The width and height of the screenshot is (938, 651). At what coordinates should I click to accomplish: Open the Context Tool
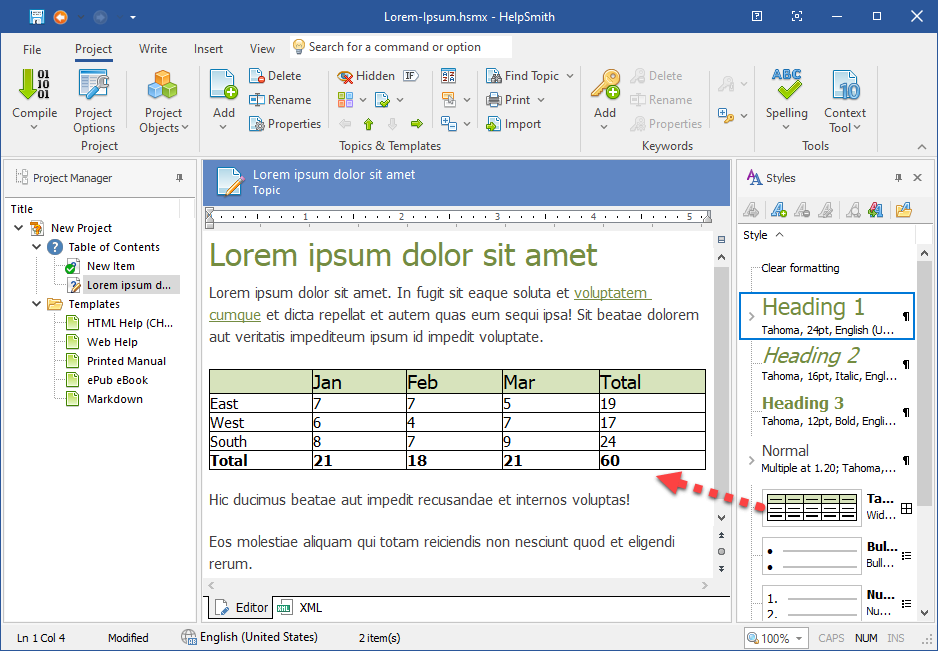(x=845, y=101)
